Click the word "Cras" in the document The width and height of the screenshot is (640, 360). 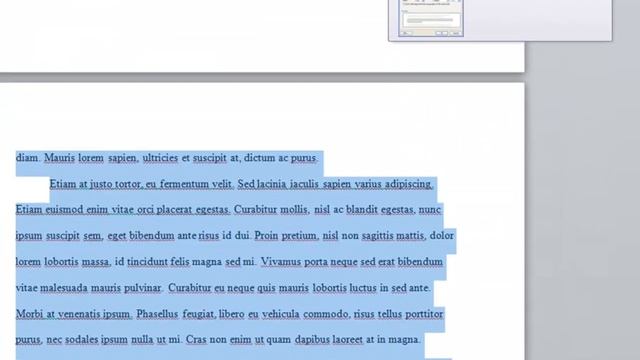pos(196,340)
